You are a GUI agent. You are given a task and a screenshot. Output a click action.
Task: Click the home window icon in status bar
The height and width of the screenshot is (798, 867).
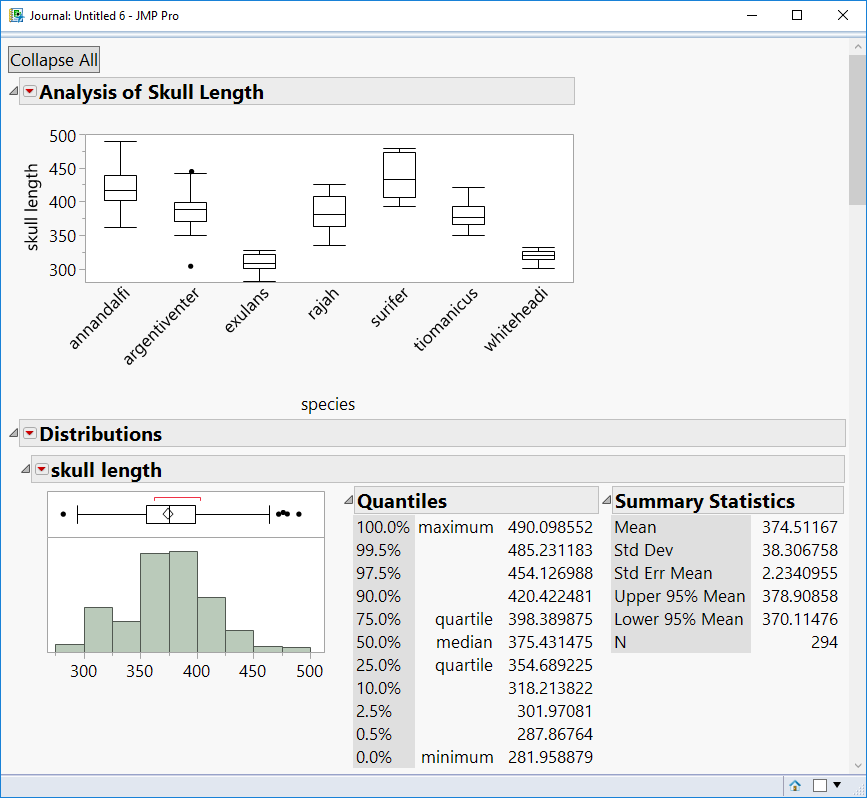795,785
